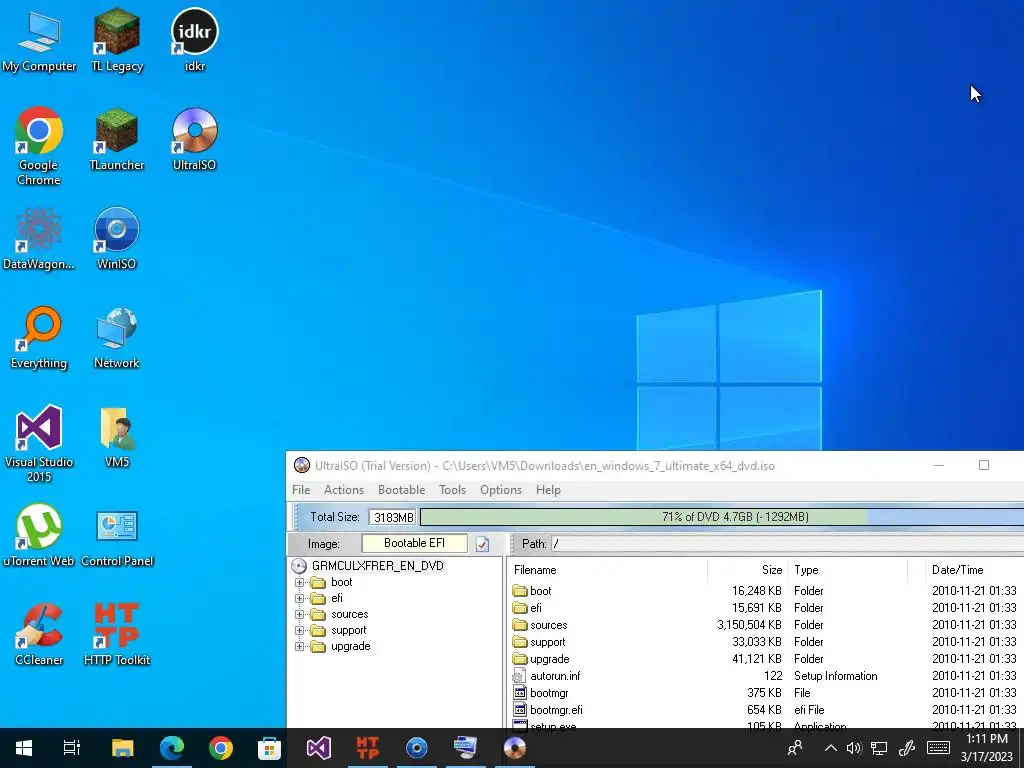The height and width of the screenshot is (768, 1024).
Task: Launch WinISO desktop shortcut
Action: [x=116, y=238]
